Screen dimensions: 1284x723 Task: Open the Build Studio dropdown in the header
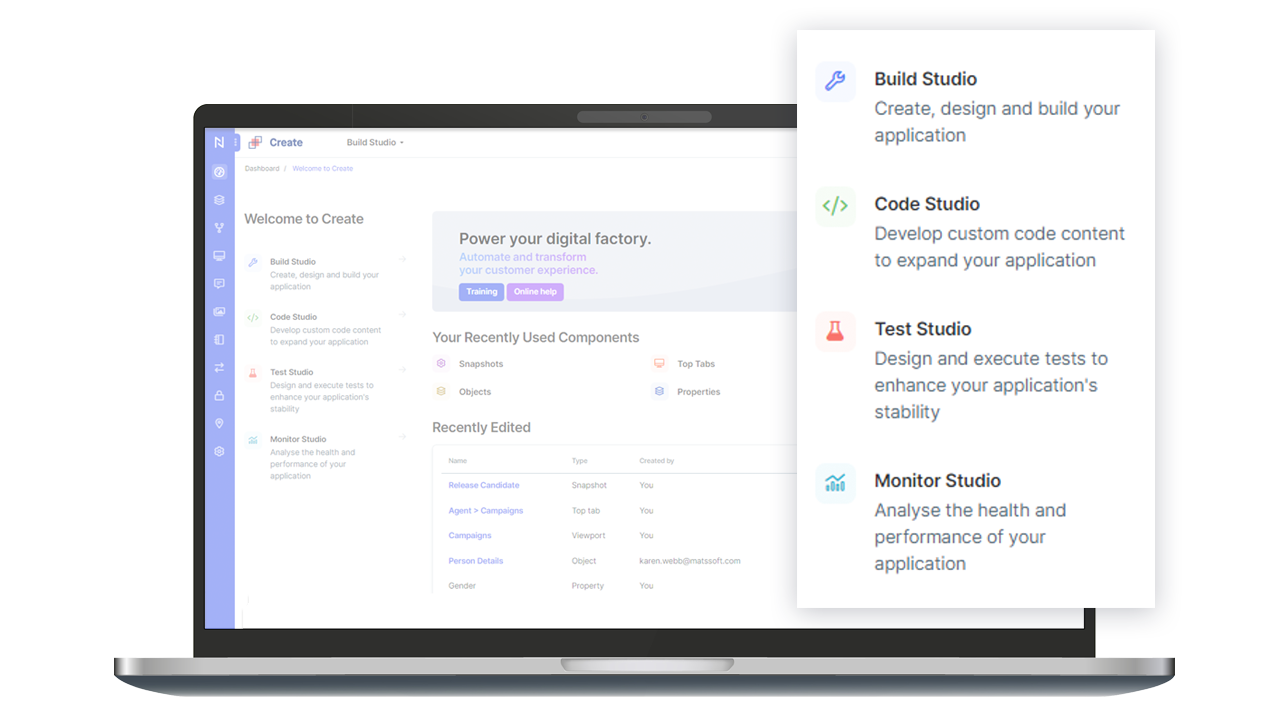(374, 142)
